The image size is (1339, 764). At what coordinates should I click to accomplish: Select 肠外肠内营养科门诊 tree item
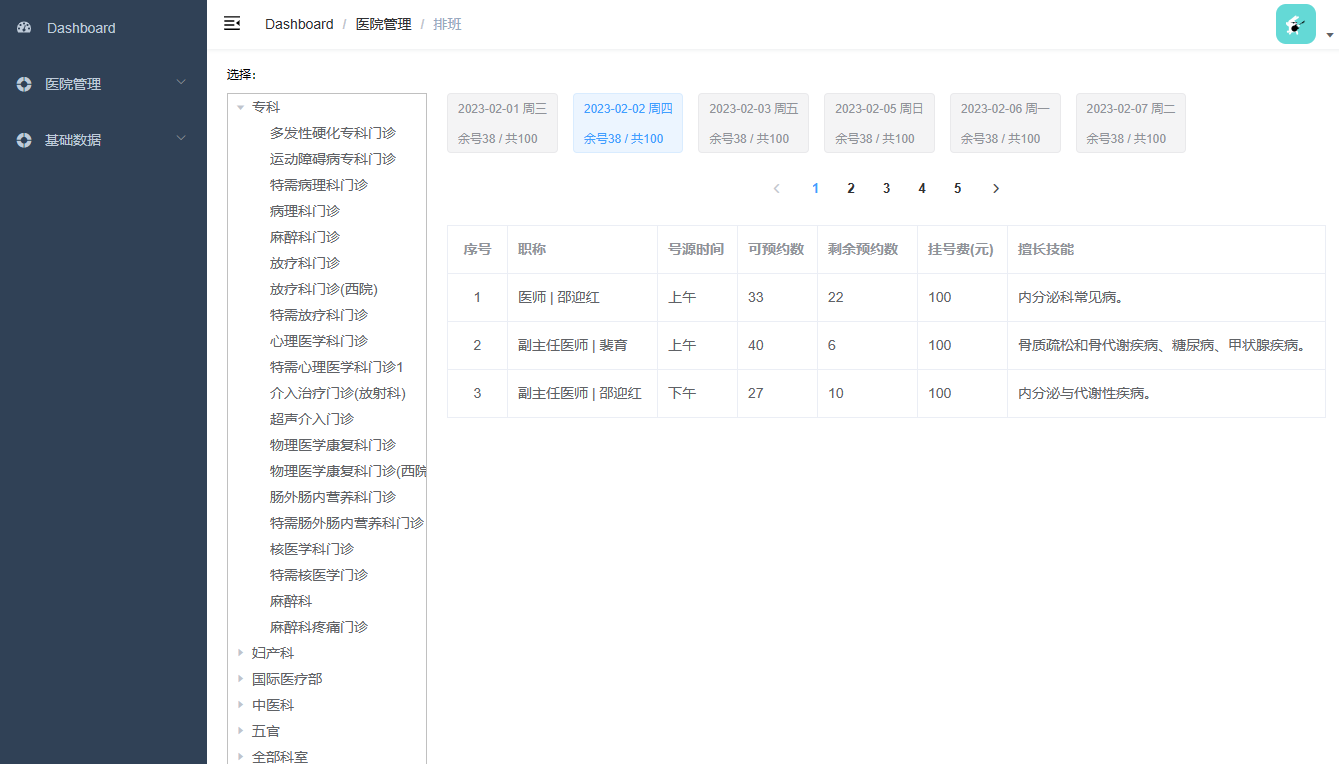pyautogui.click(x=333, y=497)
